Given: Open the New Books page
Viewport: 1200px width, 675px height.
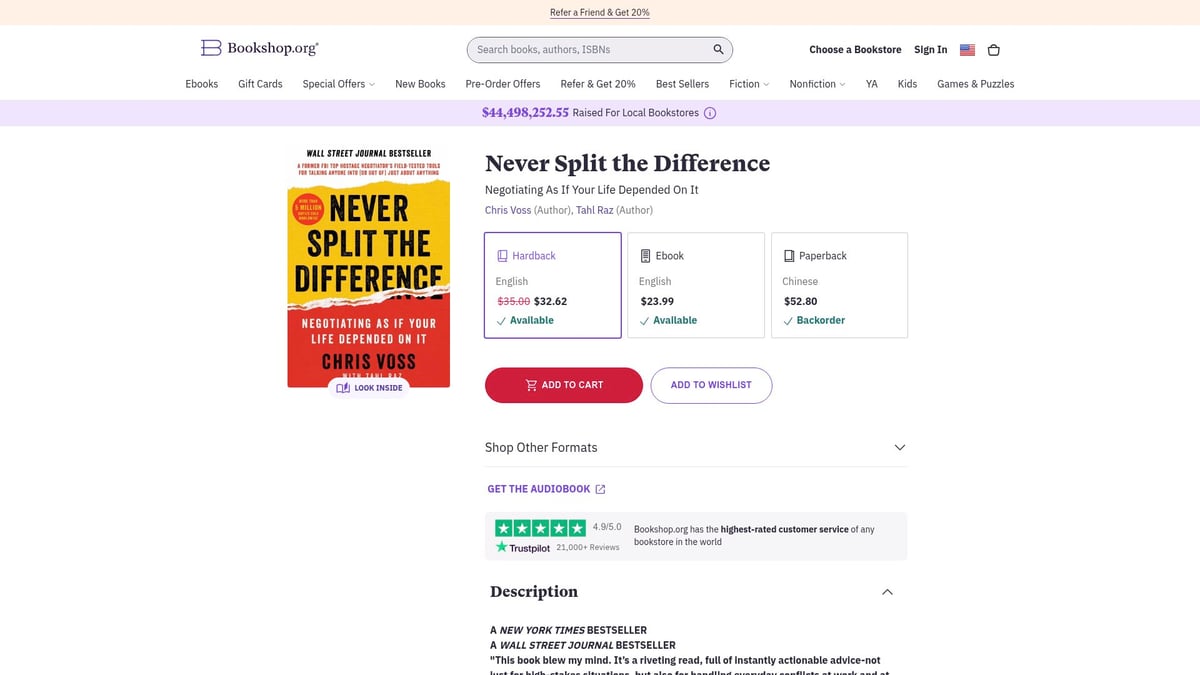Looking at the screenshot, I should tap(420, 84).
